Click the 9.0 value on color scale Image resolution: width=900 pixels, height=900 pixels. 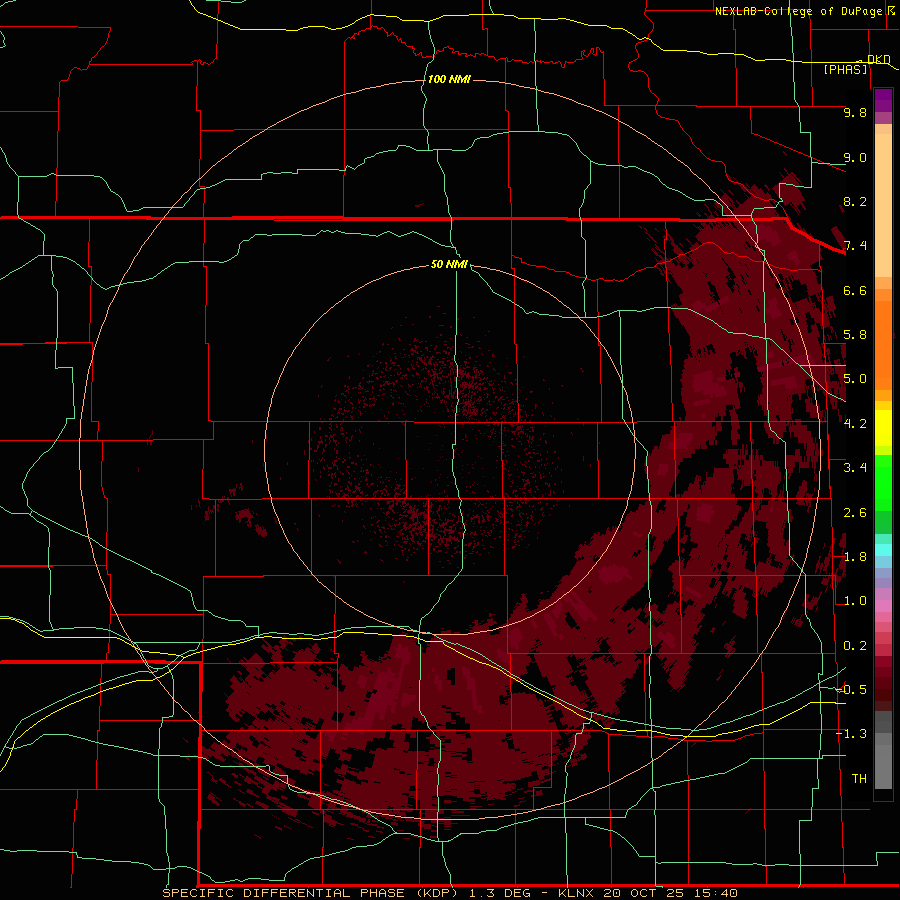click(x=855, y=157)
